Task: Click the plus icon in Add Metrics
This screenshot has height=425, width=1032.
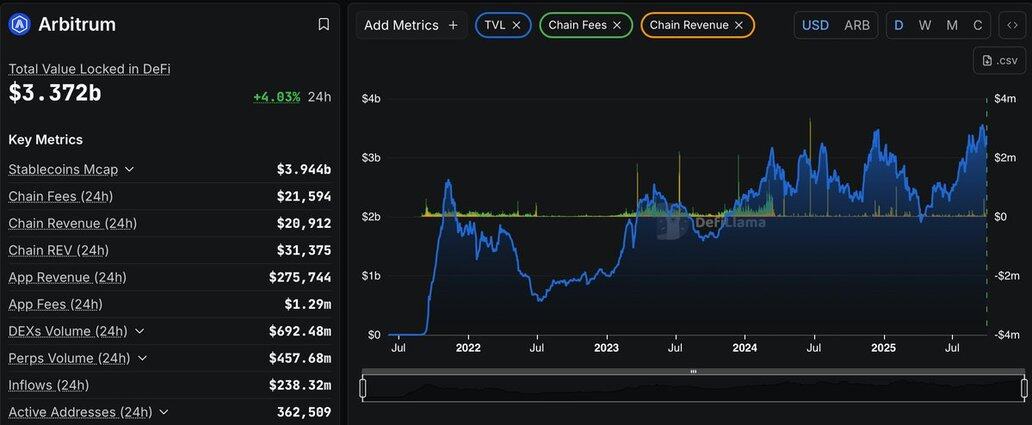Action: tap(453, 25)
